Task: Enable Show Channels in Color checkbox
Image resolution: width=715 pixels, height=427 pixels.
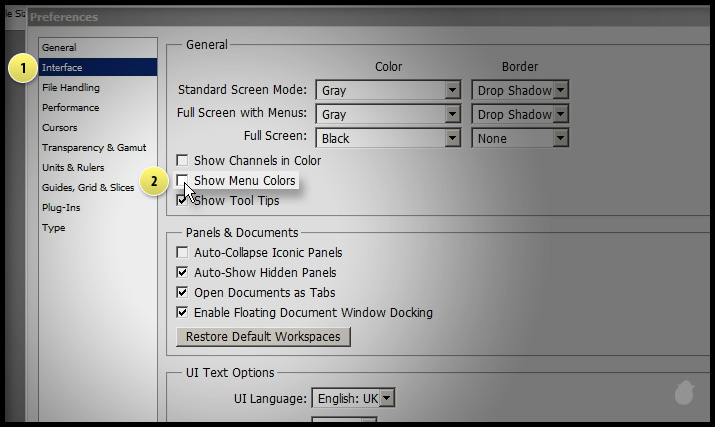Action: 182,161
